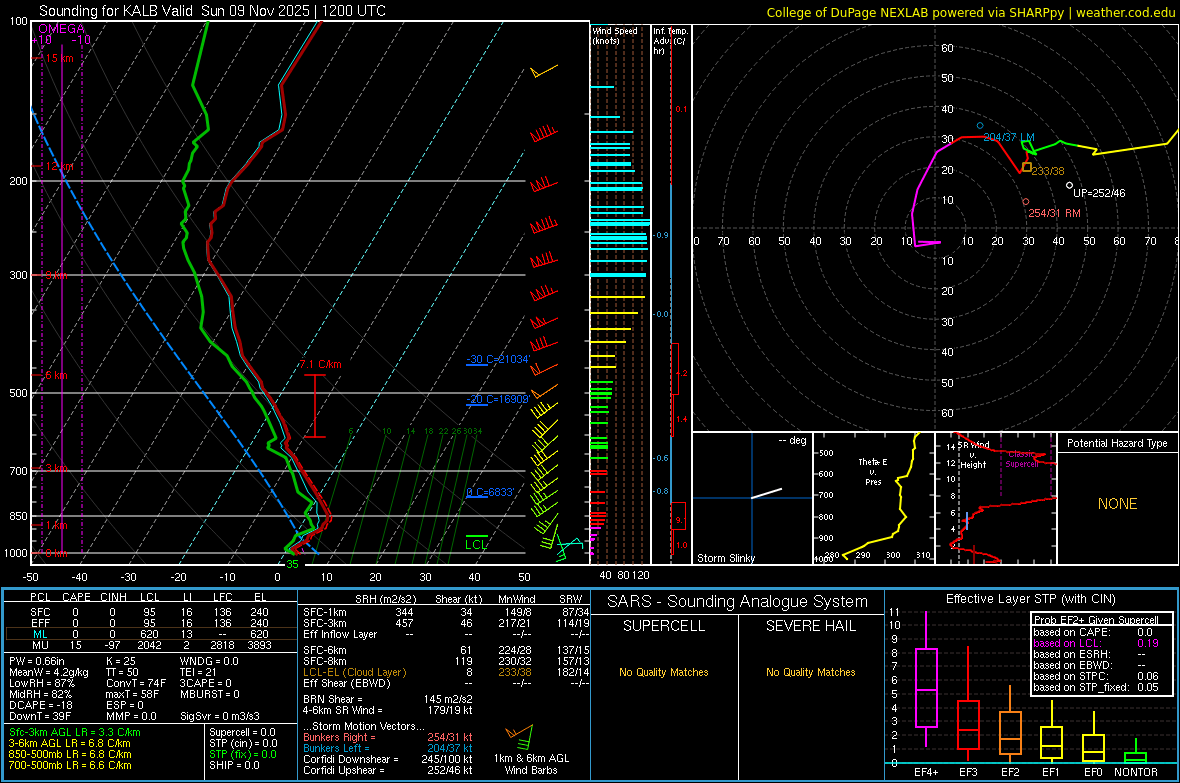The image size is (1180, 783).
Task: Click the 'ConvT = 74F' value
Action: tap(136, 684)
